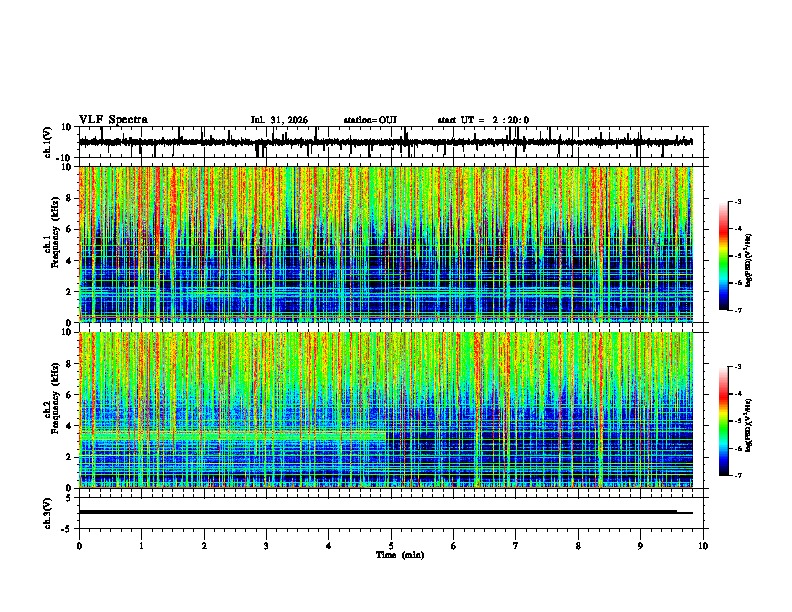Click inside the ch.1 spectrogram panel
The image size is (792, 612).
coord(385,244)
